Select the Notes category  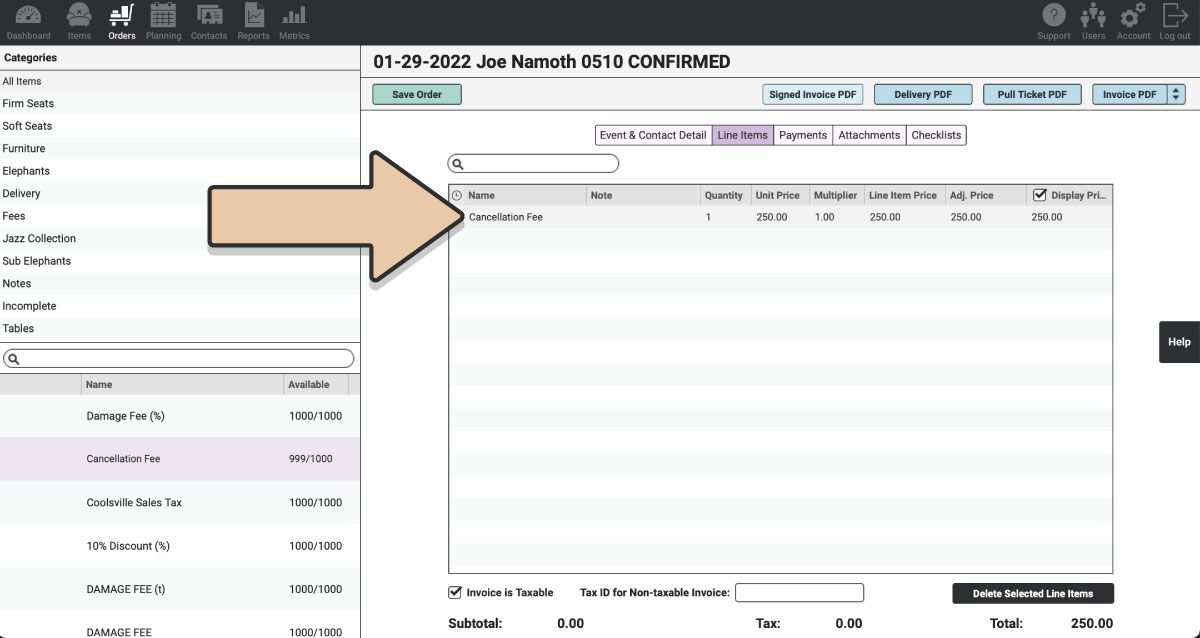(180, 283)
